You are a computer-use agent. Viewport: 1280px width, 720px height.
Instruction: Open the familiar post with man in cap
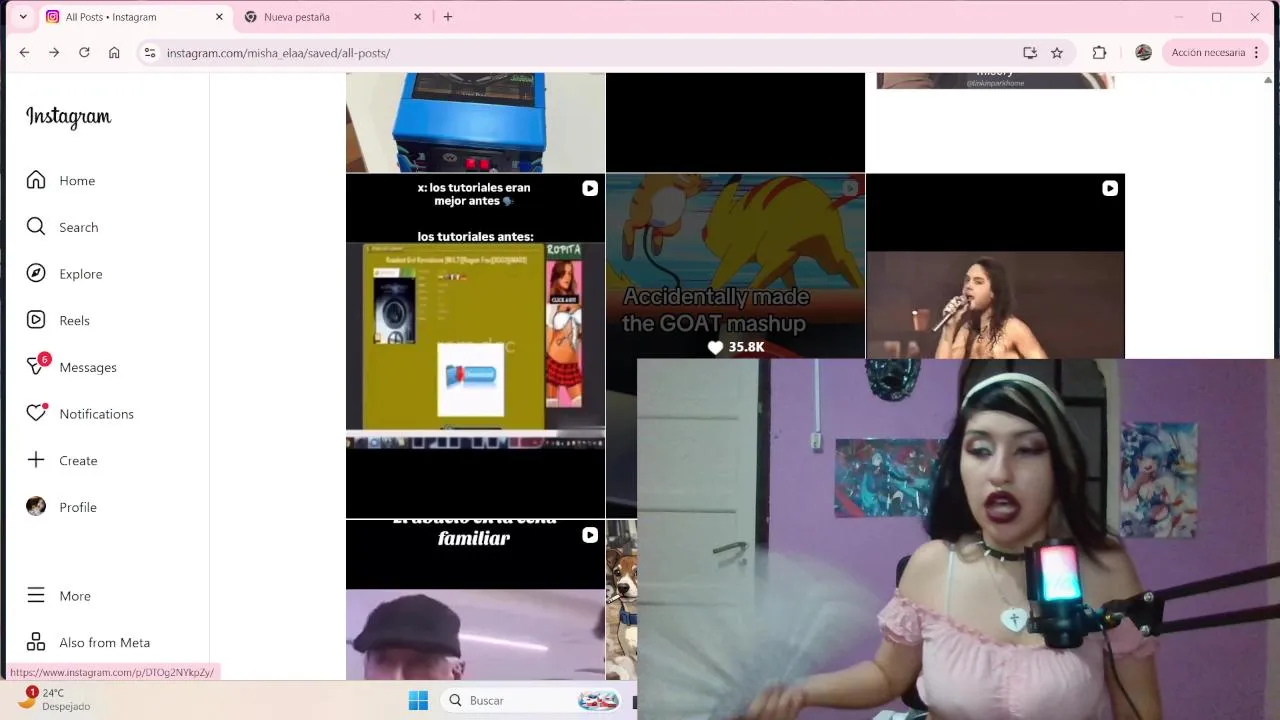coord(475,600)
